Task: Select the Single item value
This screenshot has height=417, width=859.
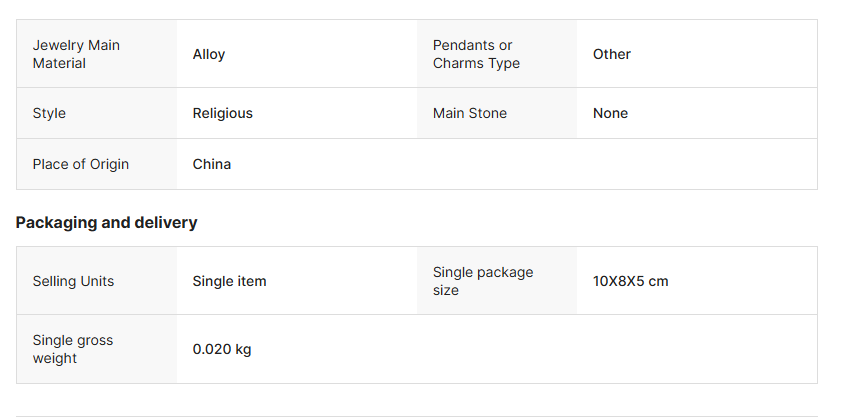Action: coord(230,281)
